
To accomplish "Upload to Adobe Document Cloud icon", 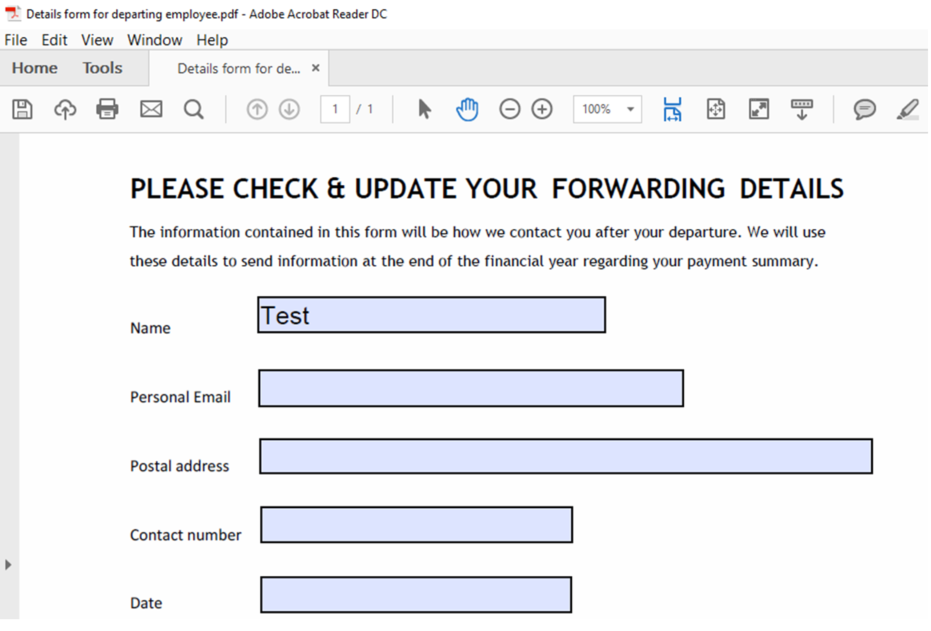I will [x=65, y=109].
